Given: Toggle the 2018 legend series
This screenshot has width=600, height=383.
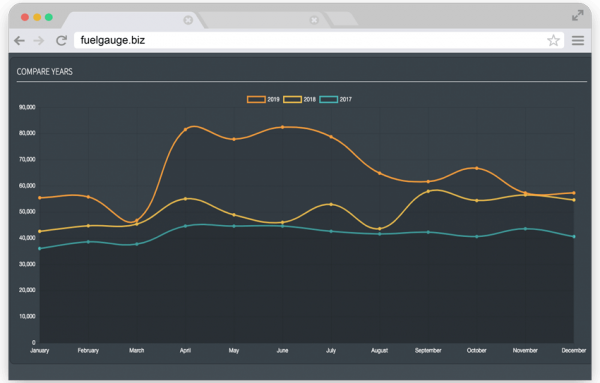Looking at the screenshot, I should [x=300, y=99].
